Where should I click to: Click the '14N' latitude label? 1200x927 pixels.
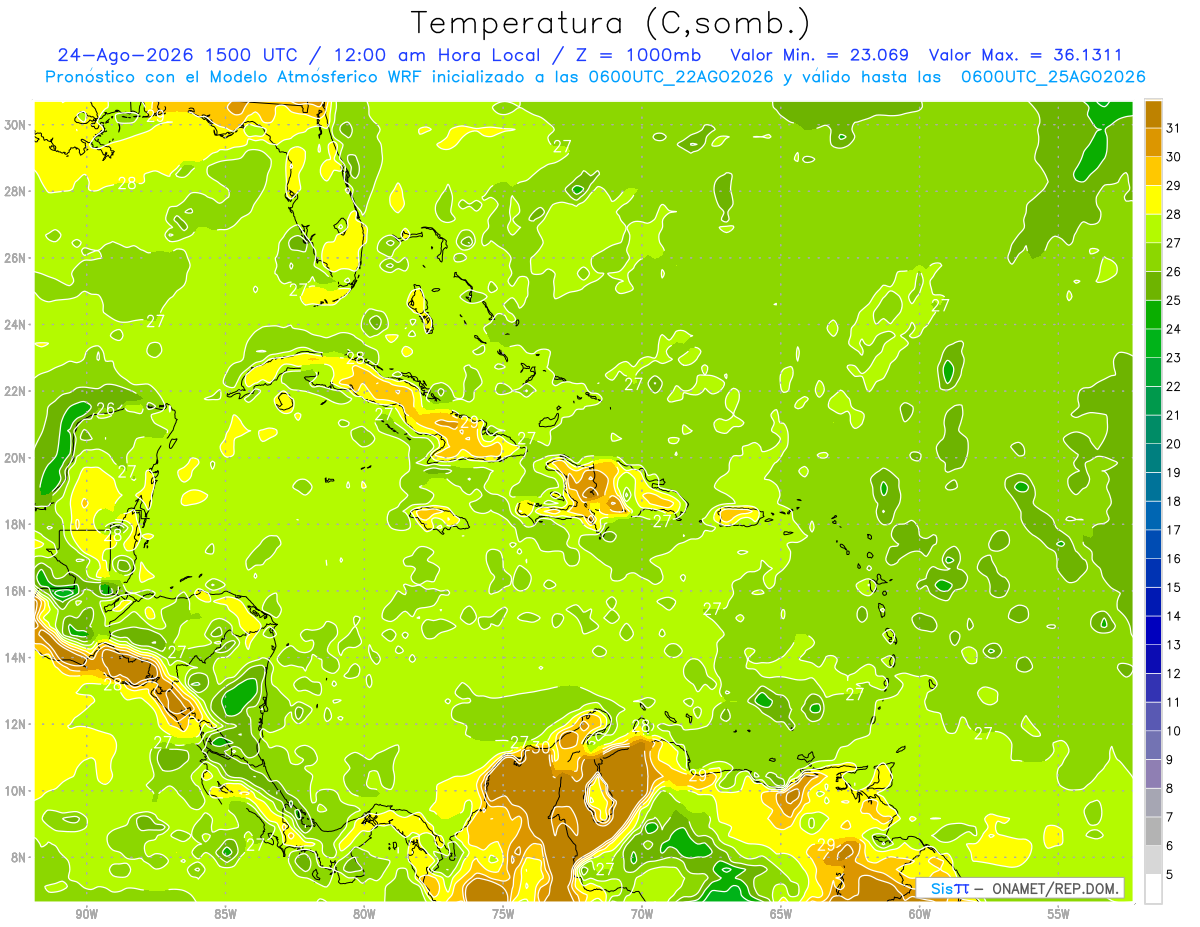pos(17,658)
